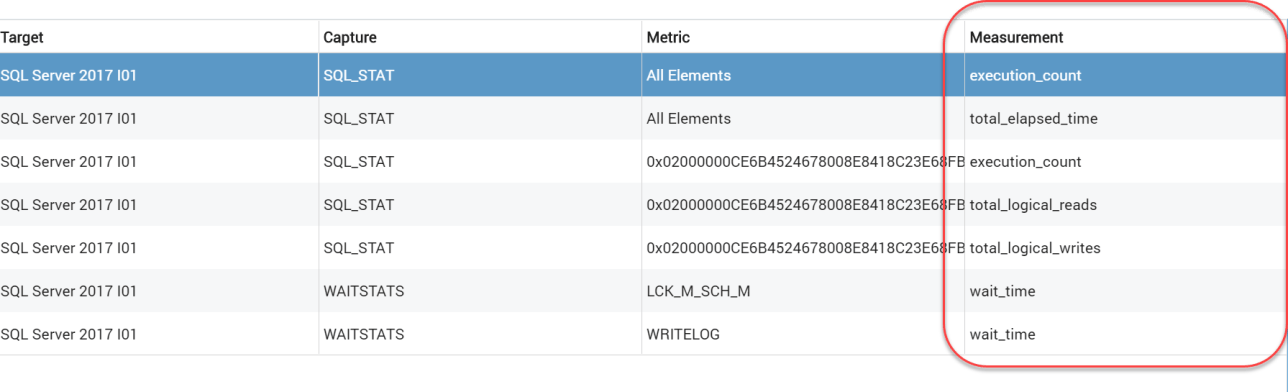Select the total_logical_writes measurement cell
This screenshot has height=392, width=1288.
[1035, 248]
